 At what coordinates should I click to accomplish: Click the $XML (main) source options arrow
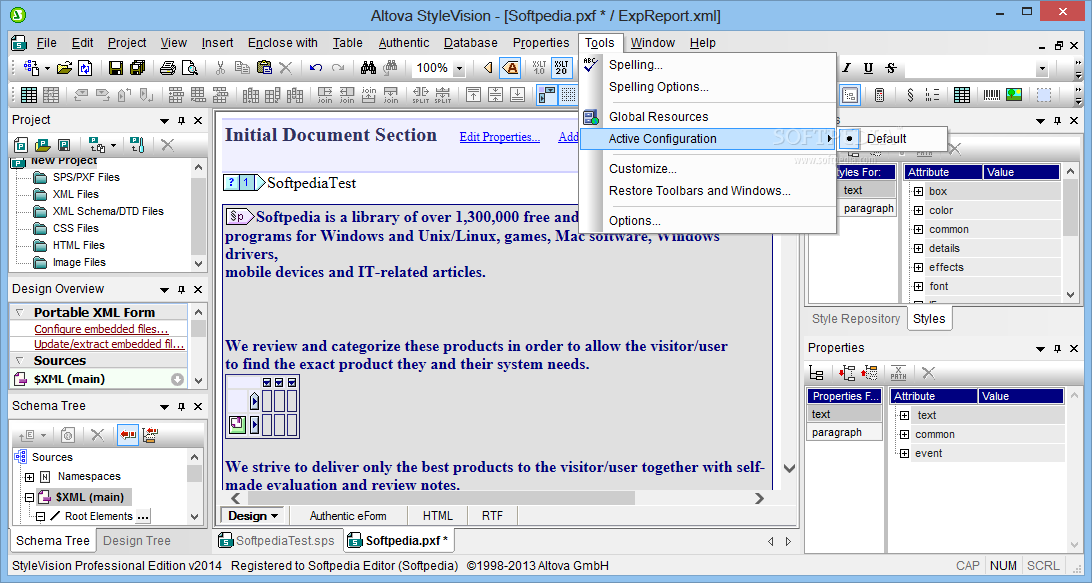click(178, 380)
